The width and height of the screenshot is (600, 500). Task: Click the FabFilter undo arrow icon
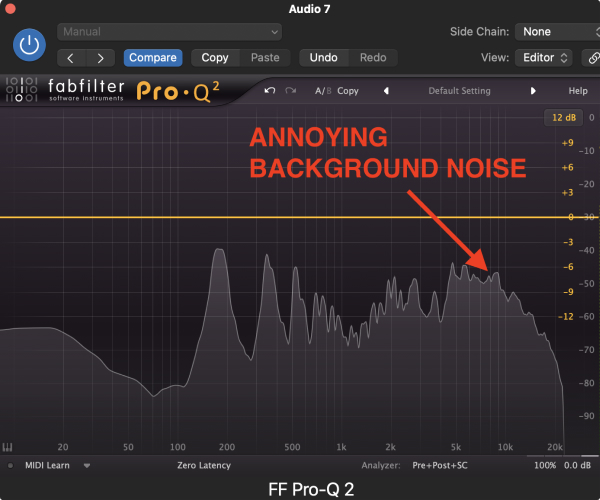coord(270,91)
